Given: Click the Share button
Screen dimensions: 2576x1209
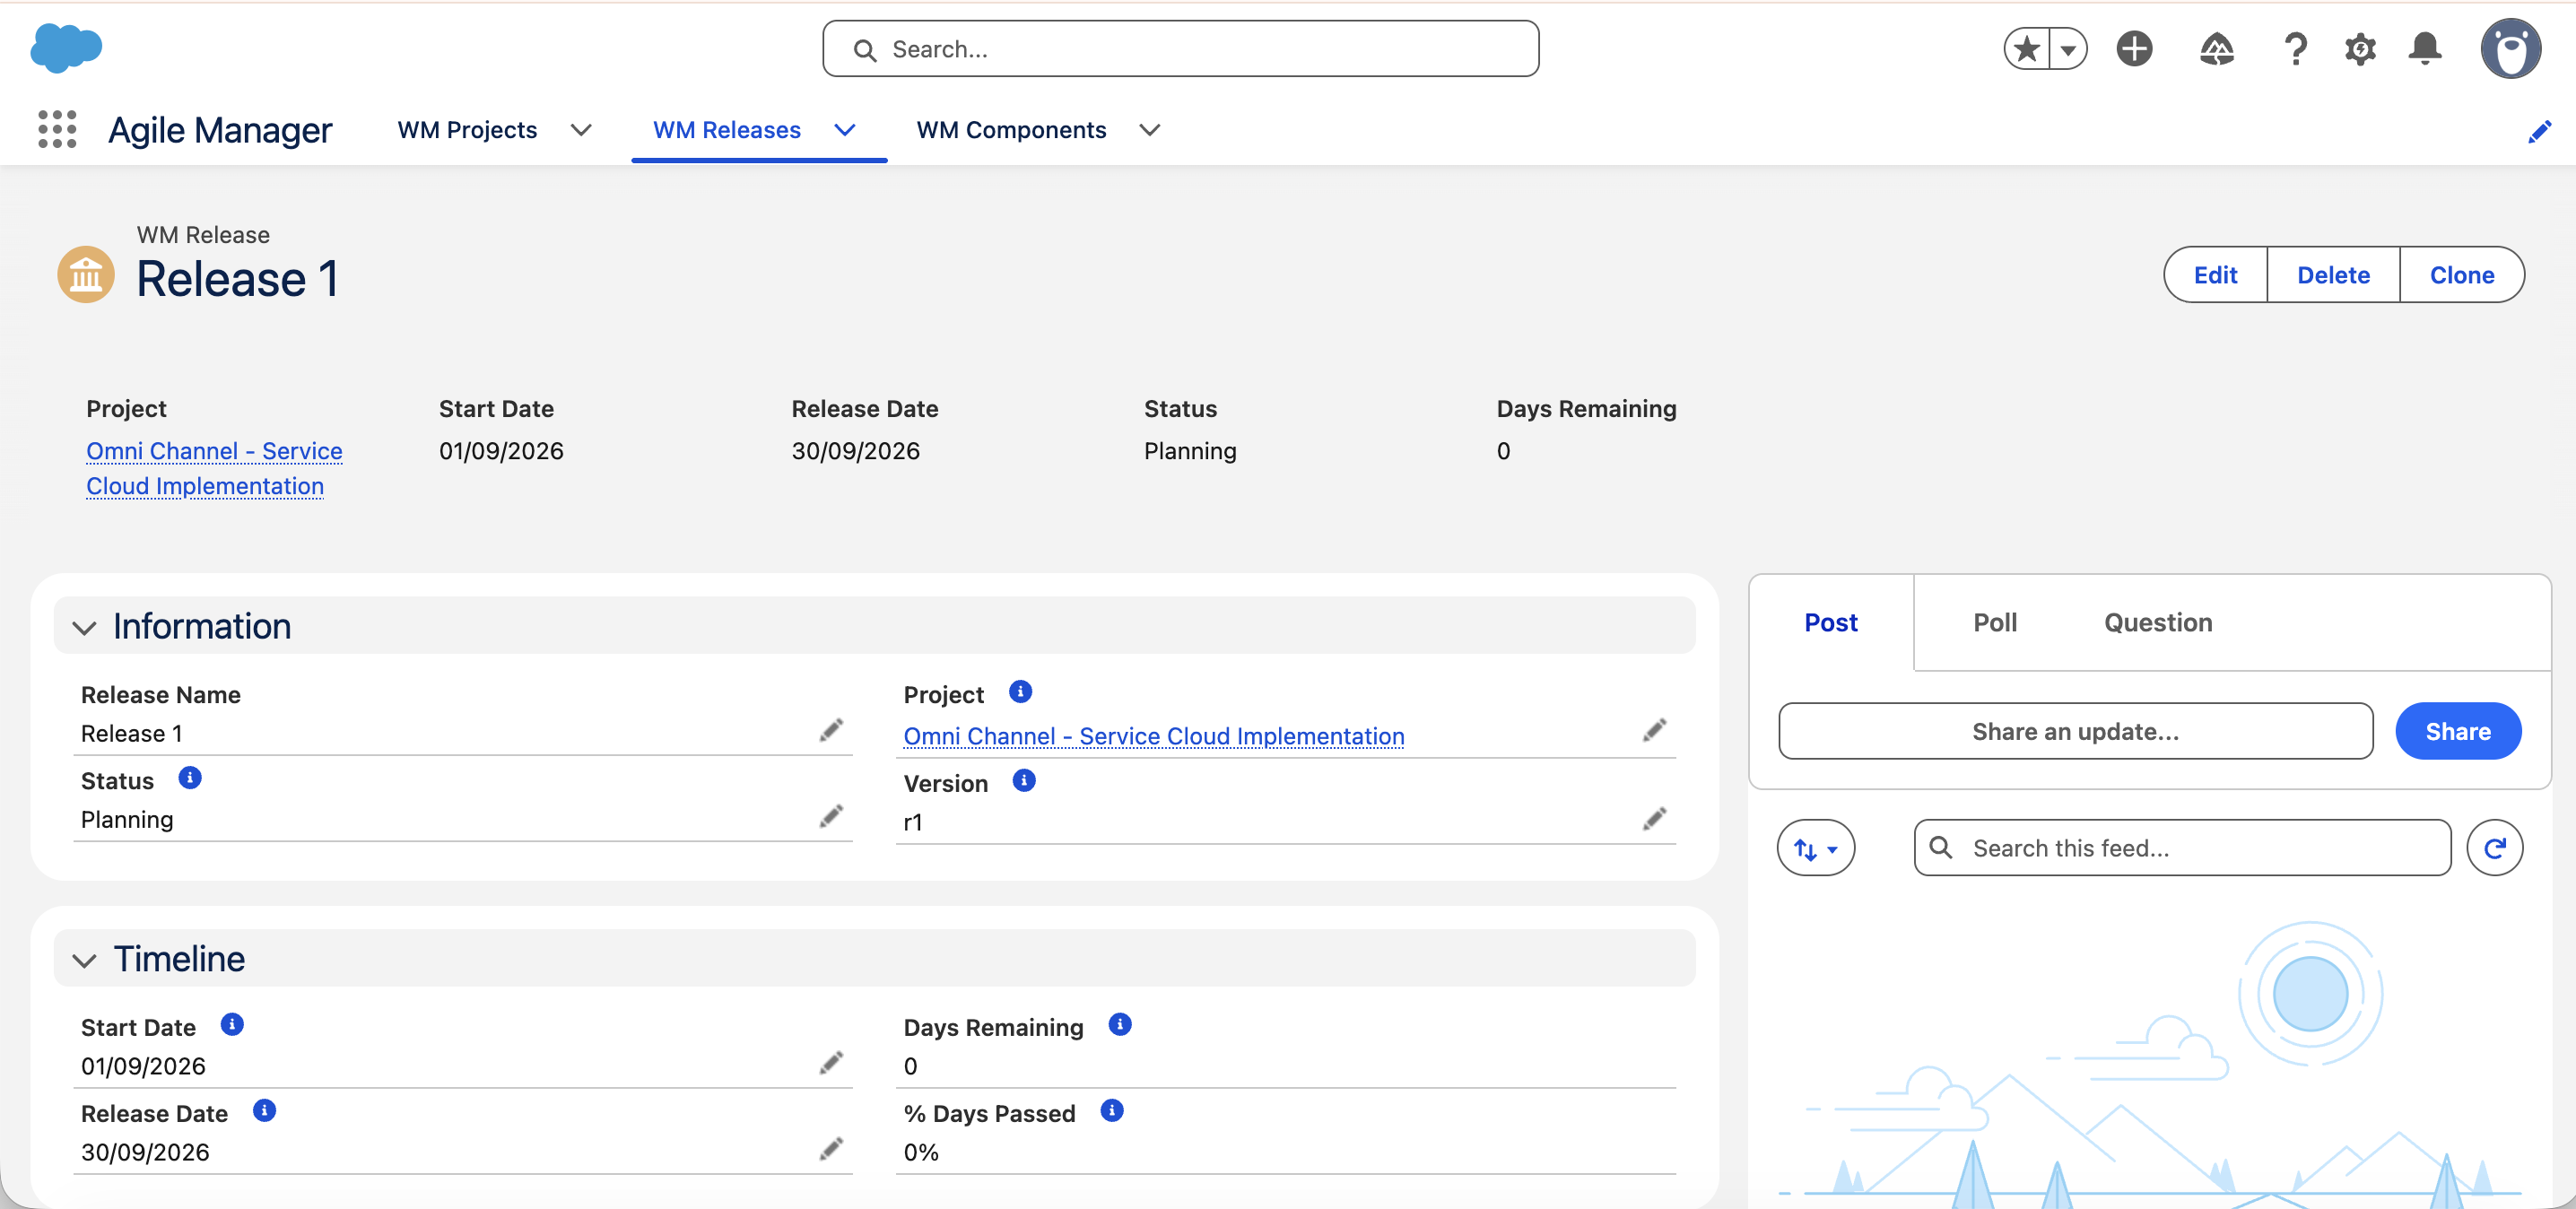Looking at the screenshot, I should point(2458,731).
